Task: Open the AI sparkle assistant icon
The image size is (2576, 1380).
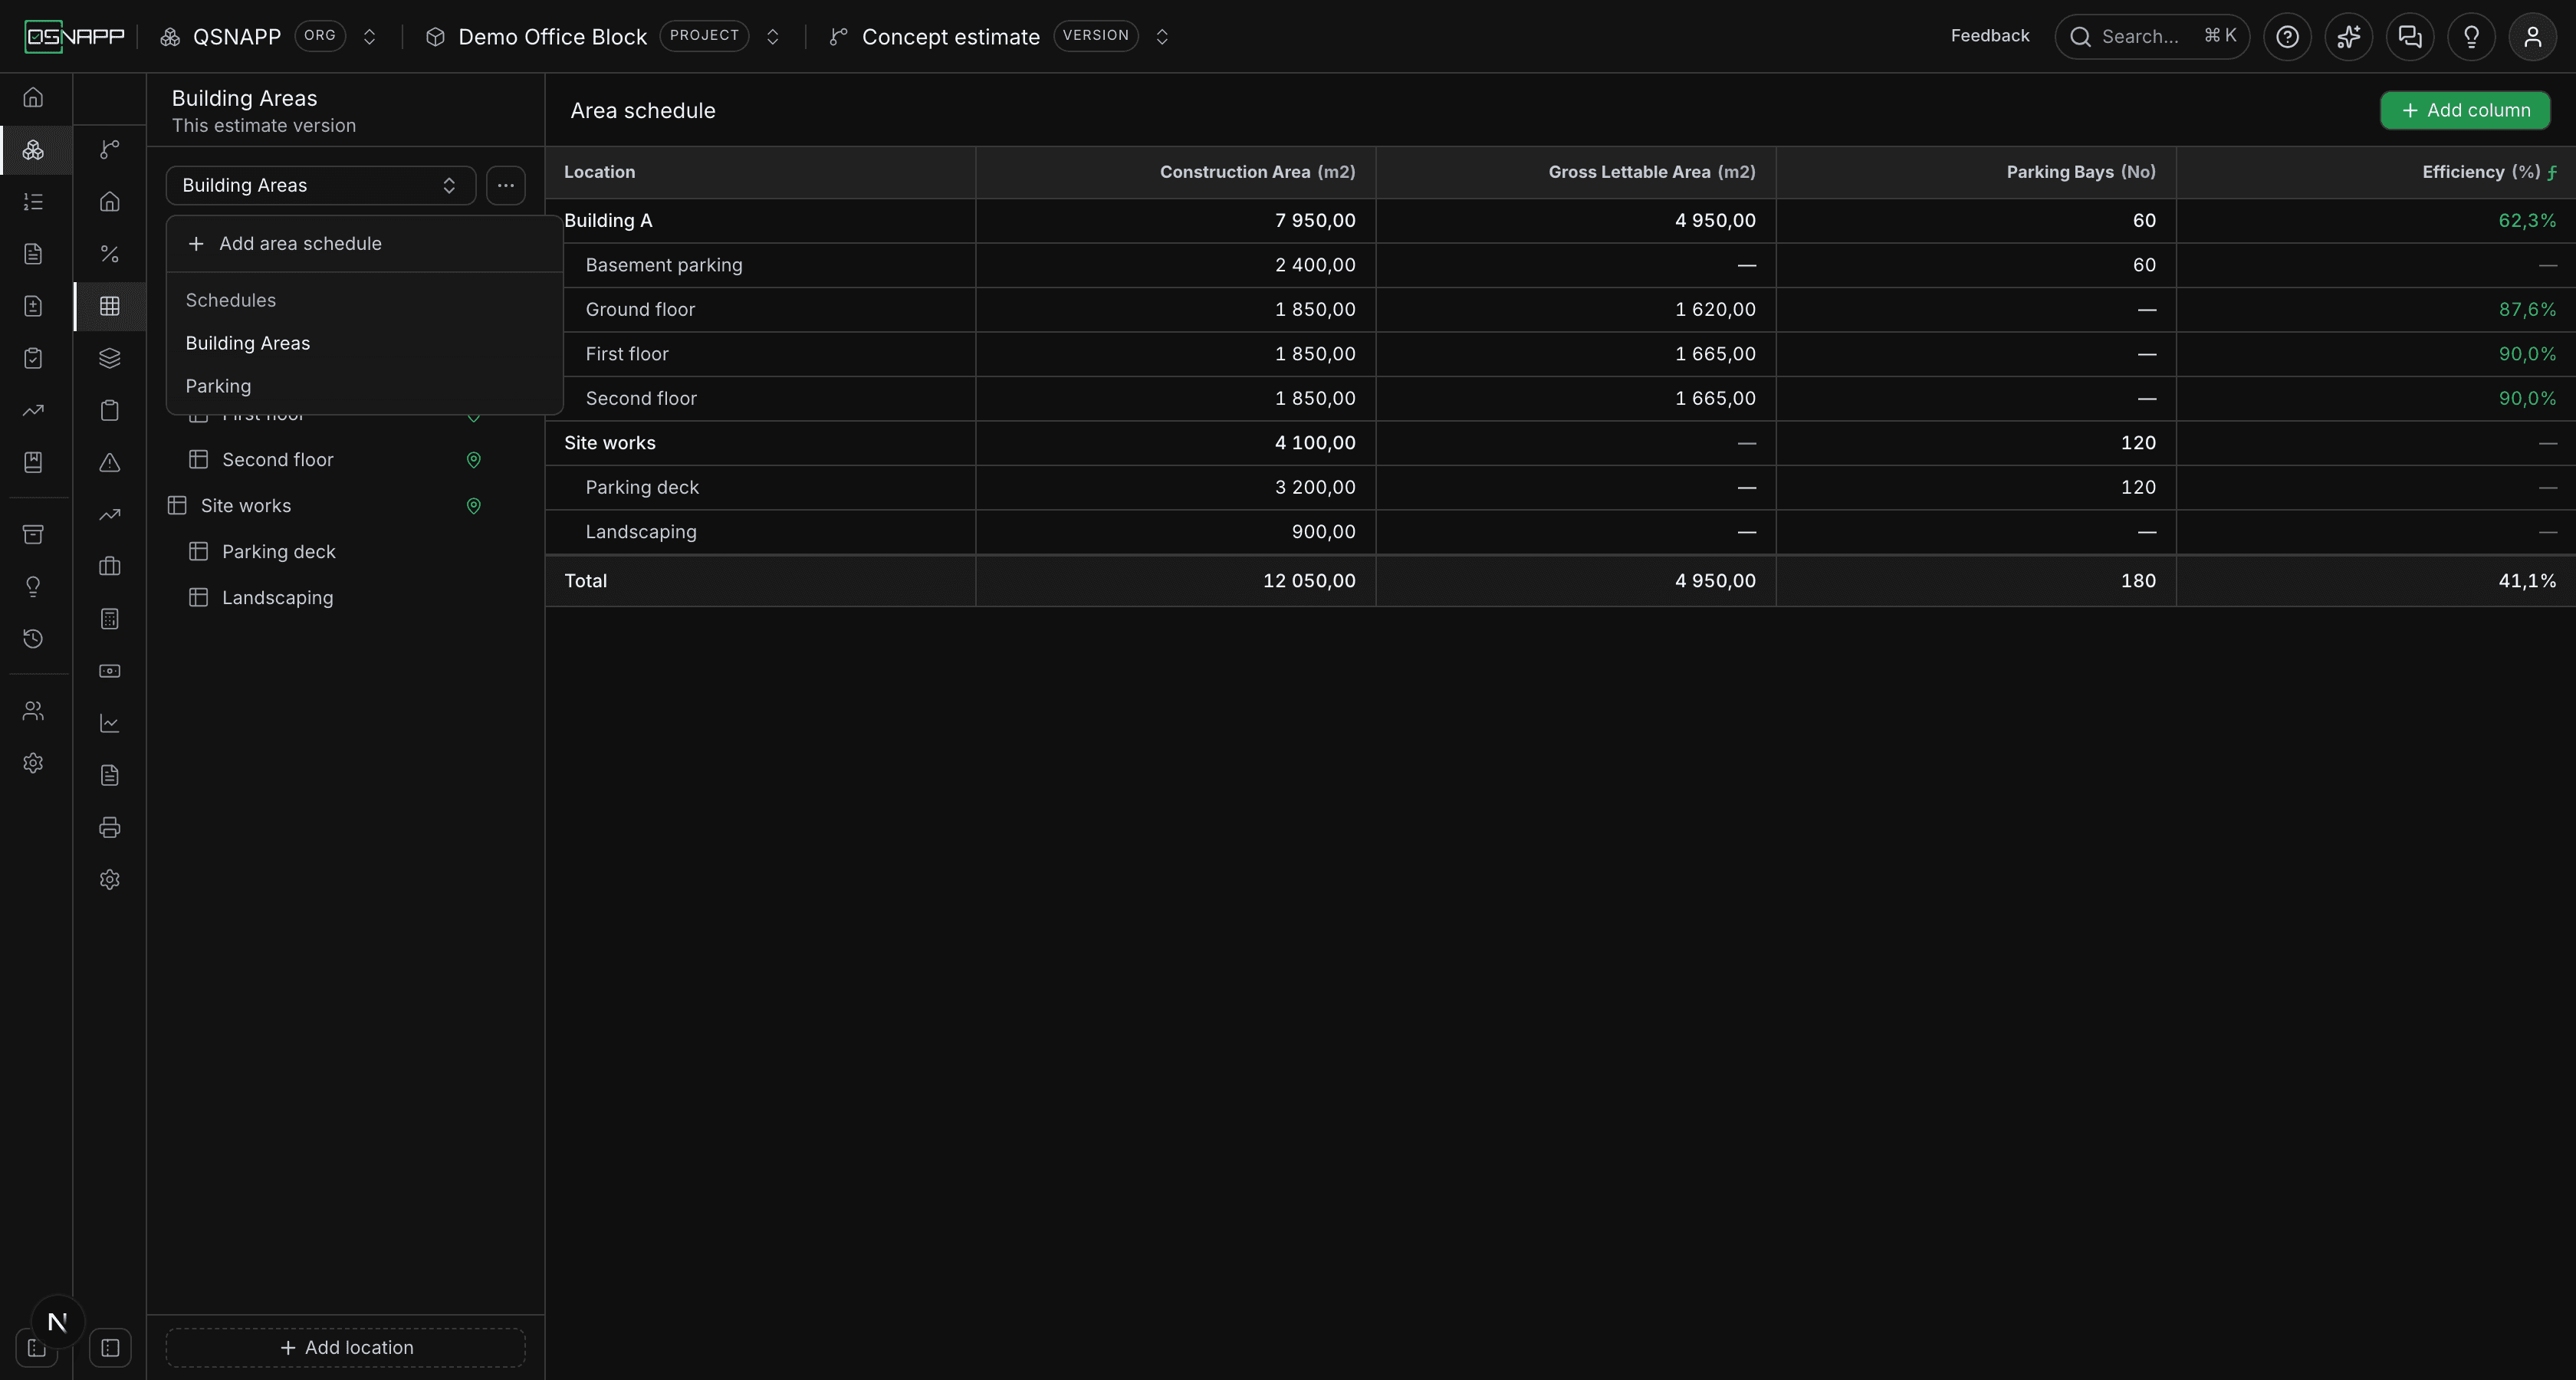Action: [2348, 37]
